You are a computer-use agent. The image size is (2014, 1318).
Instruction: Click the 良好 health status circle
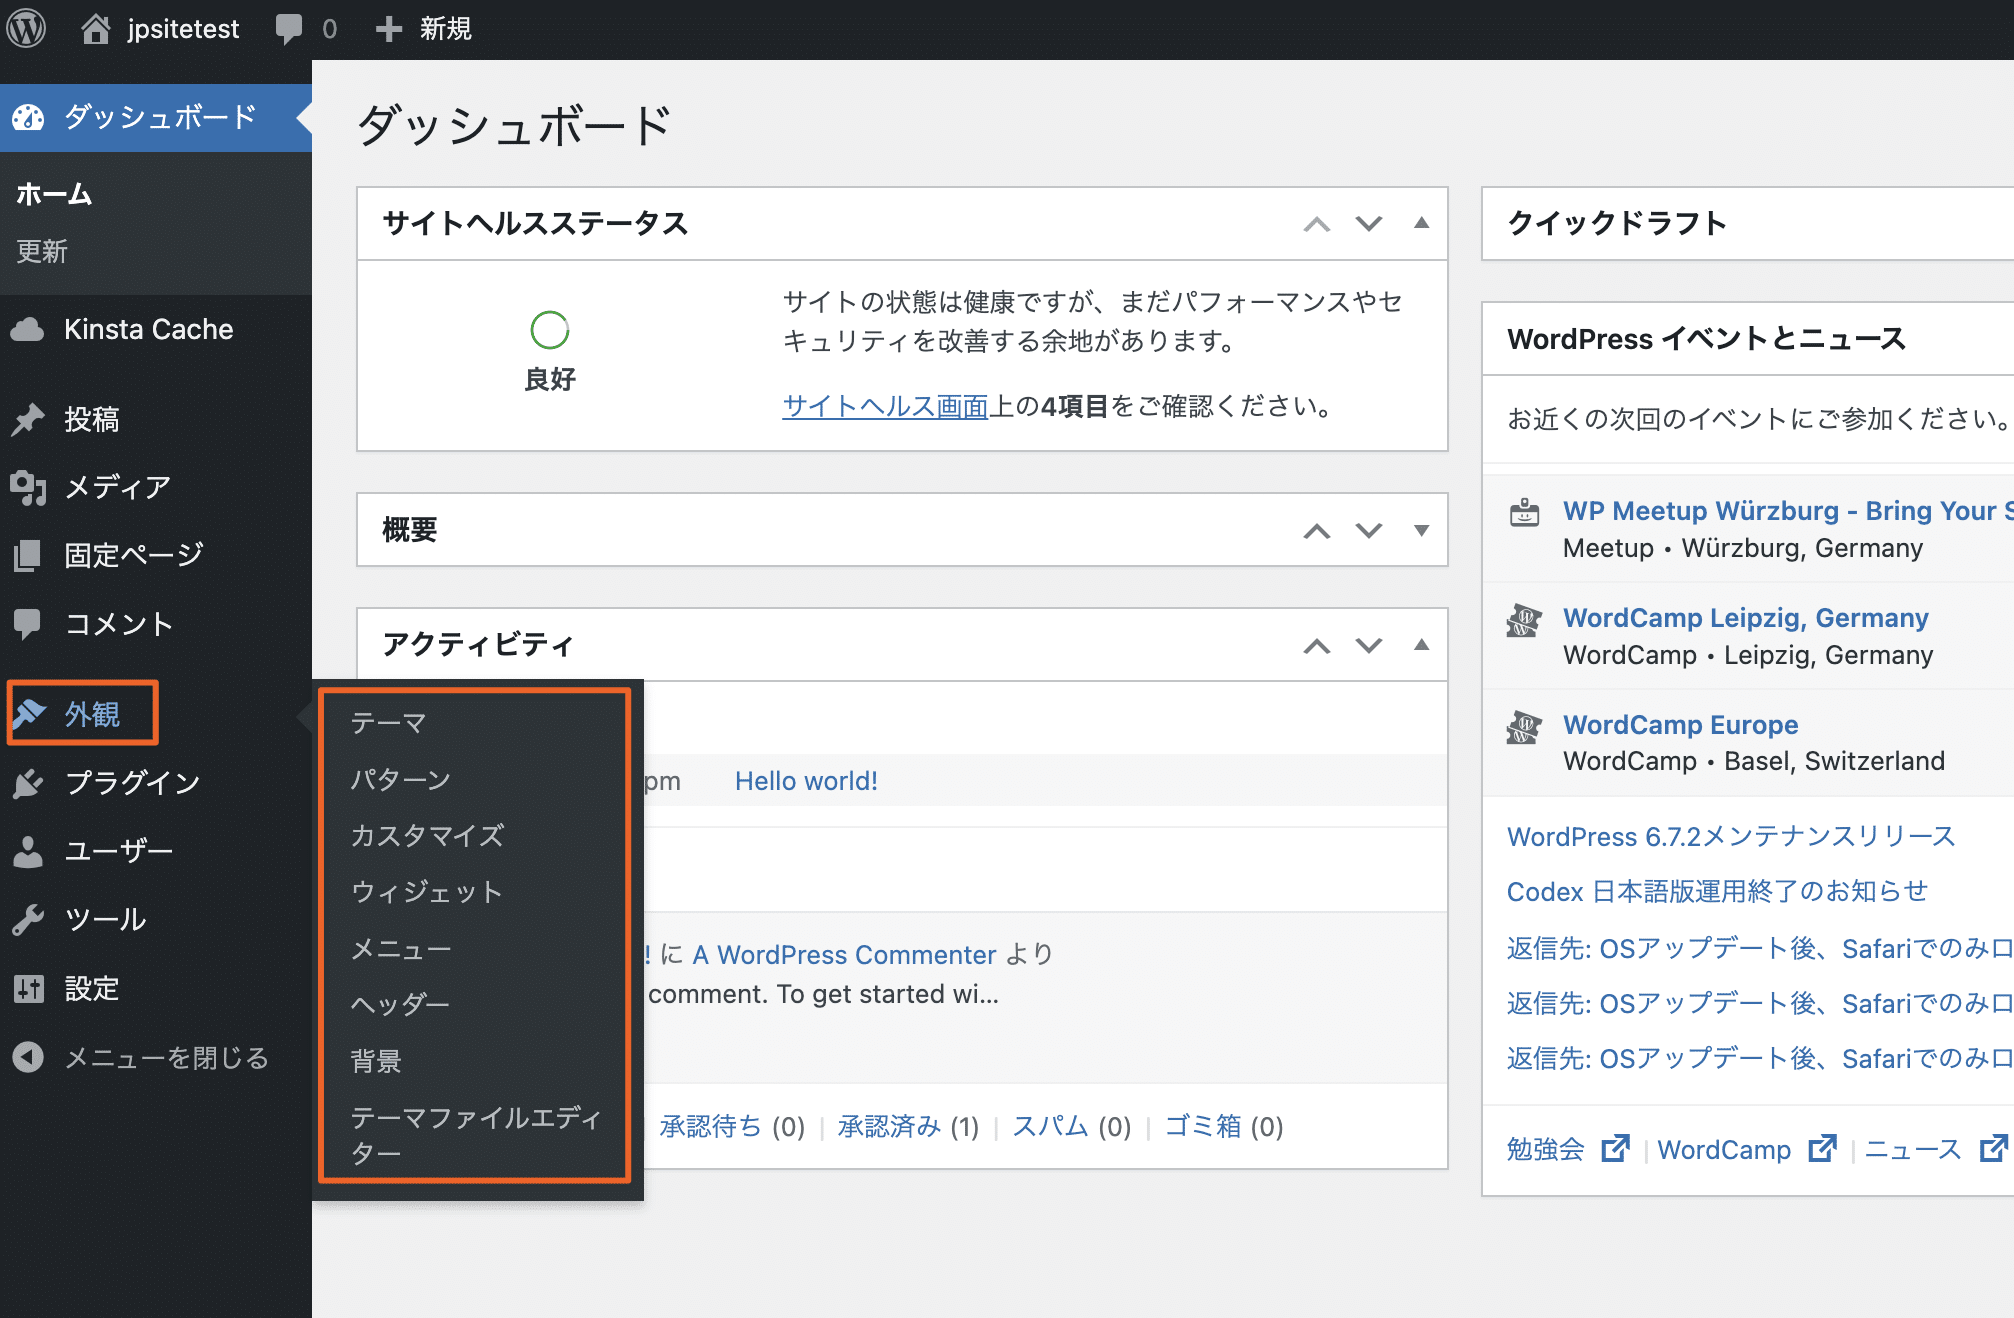(549, 330)
